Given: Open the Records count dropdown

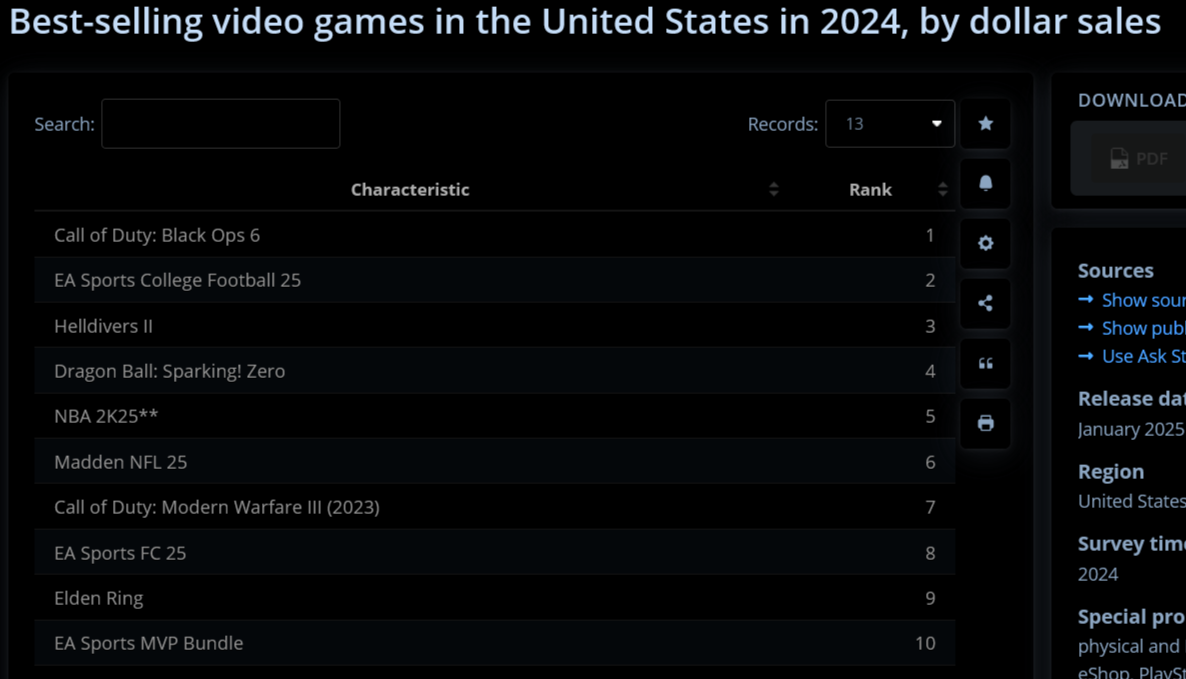Looking at the screenshot, I should pos(890,123).
